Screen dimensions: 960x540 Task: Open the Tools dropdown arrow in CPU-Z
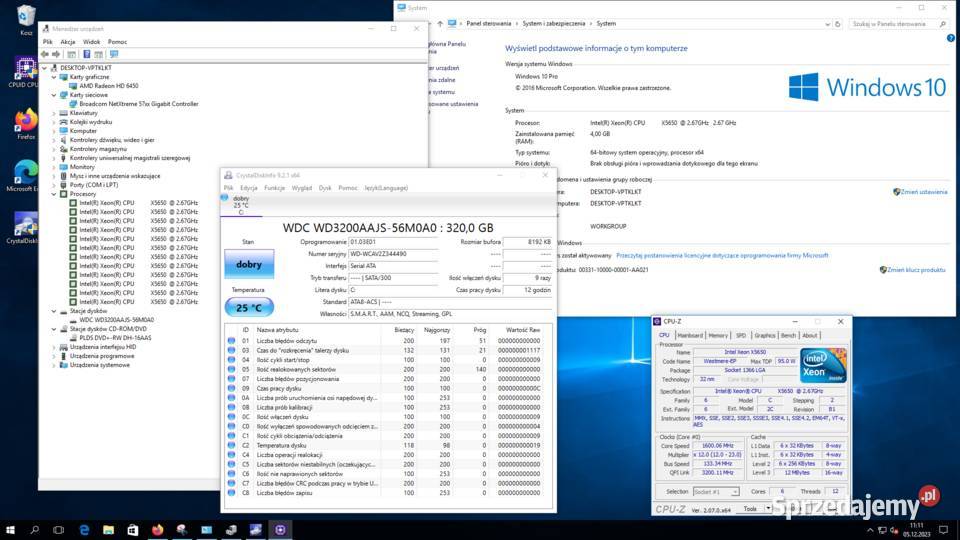(x=768, y=509)
